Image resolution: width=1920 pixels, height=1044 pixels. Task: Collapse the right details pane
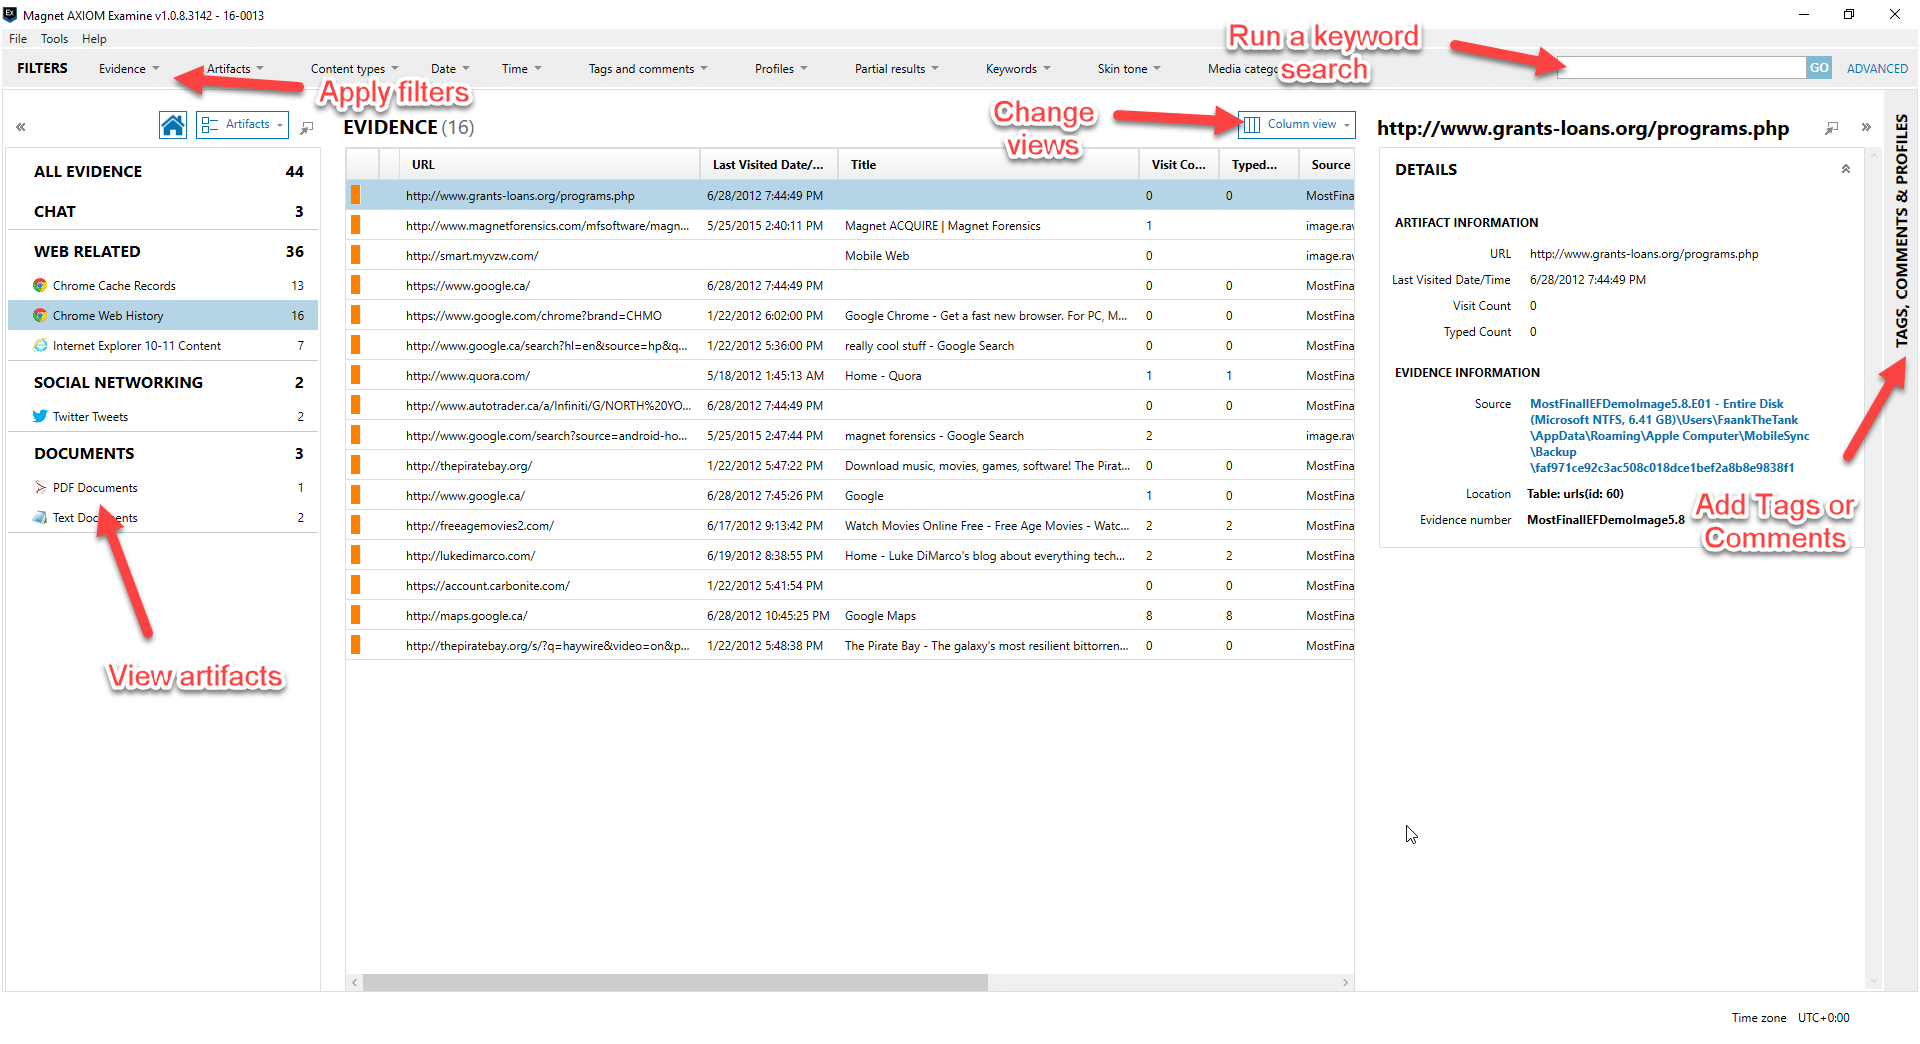click(1866, 127)
